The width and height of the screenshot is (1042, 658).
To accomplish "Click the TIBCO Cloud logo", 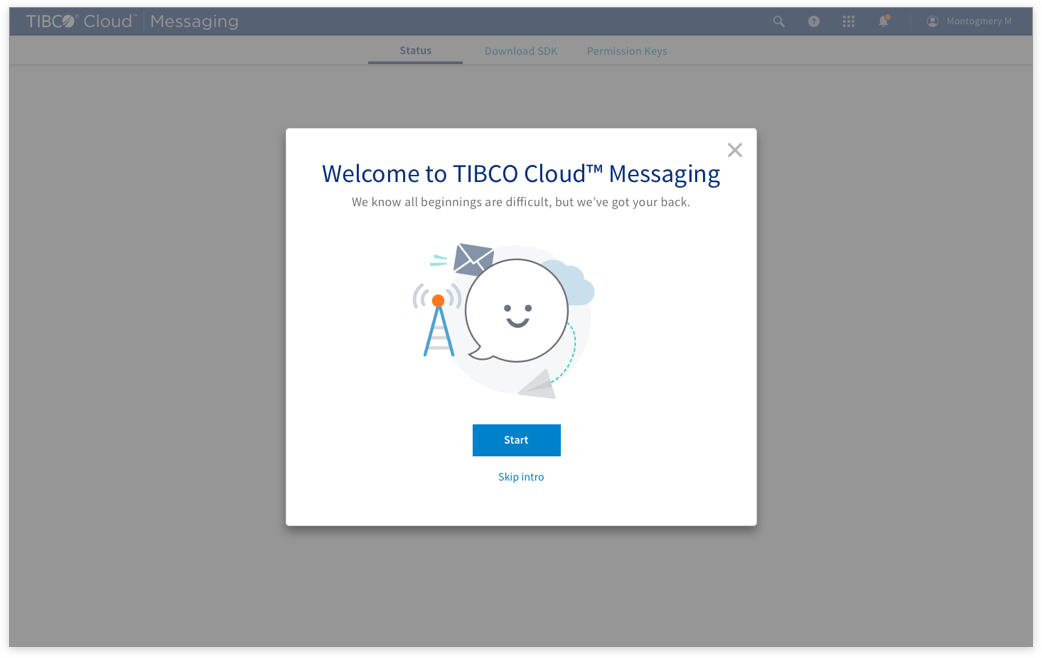I will (80, 21).
